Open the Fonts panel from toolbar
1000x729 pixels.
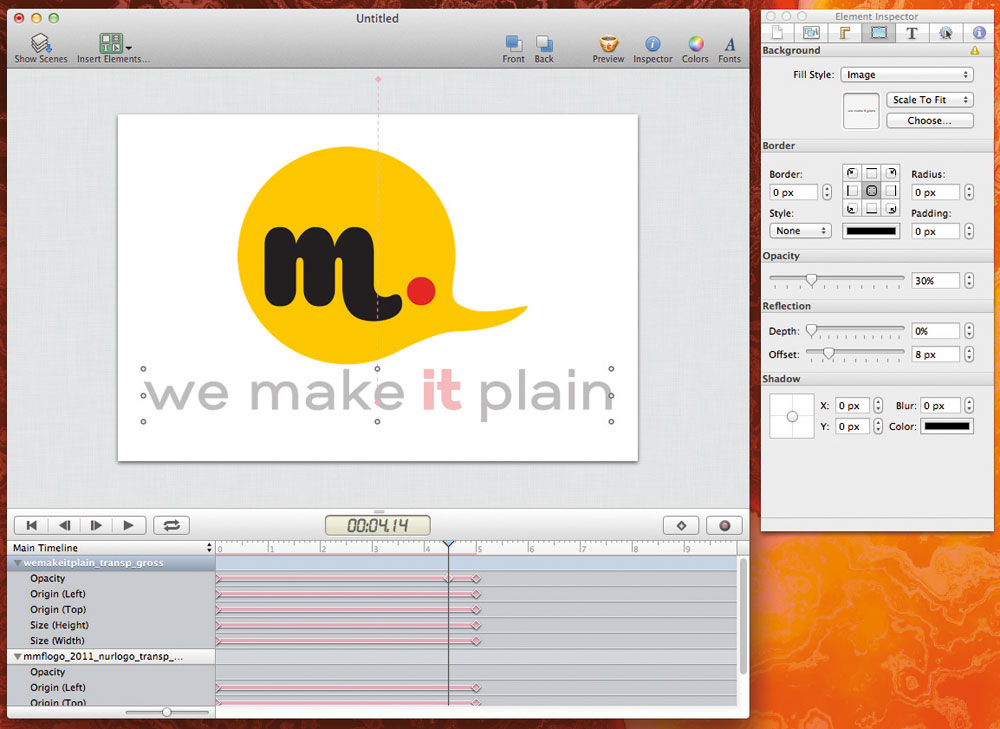(730, 43)
